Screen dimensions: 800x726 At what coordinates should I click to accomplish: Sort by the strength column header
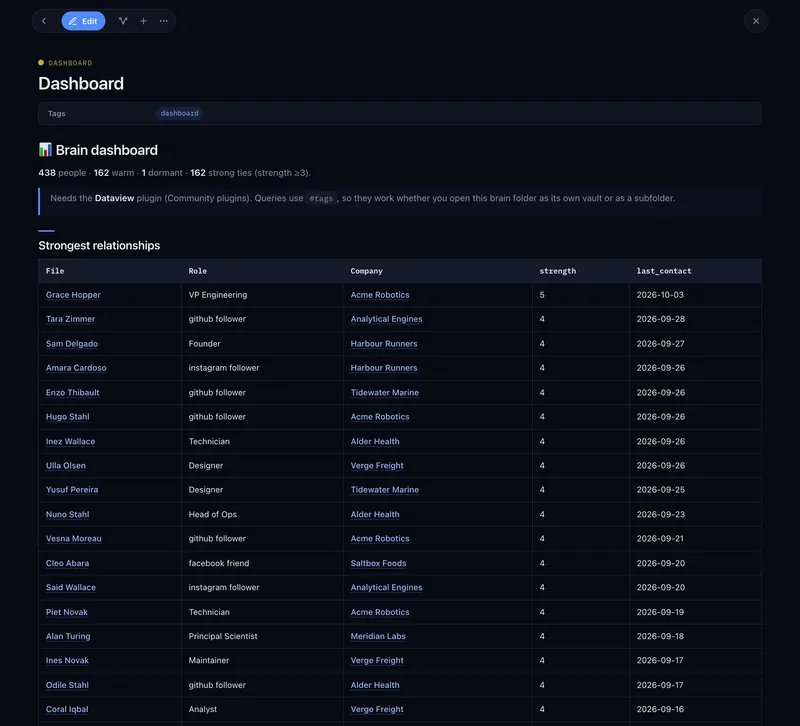pos(558,271)
